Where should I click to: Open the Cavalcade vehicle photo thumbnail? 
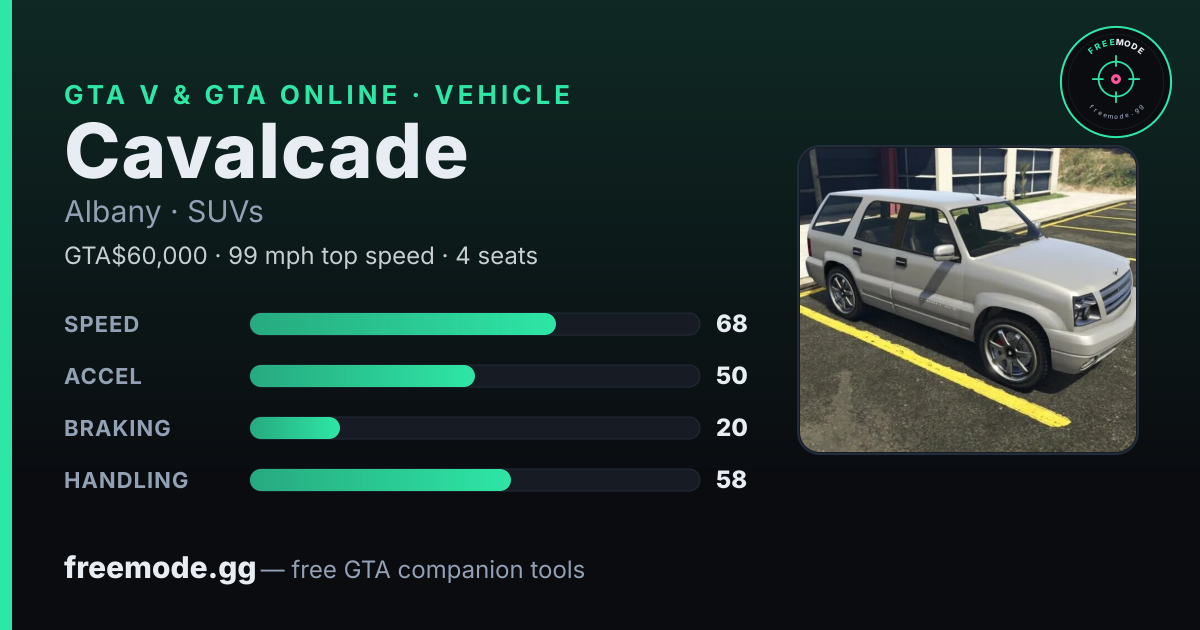pos(968,300)
